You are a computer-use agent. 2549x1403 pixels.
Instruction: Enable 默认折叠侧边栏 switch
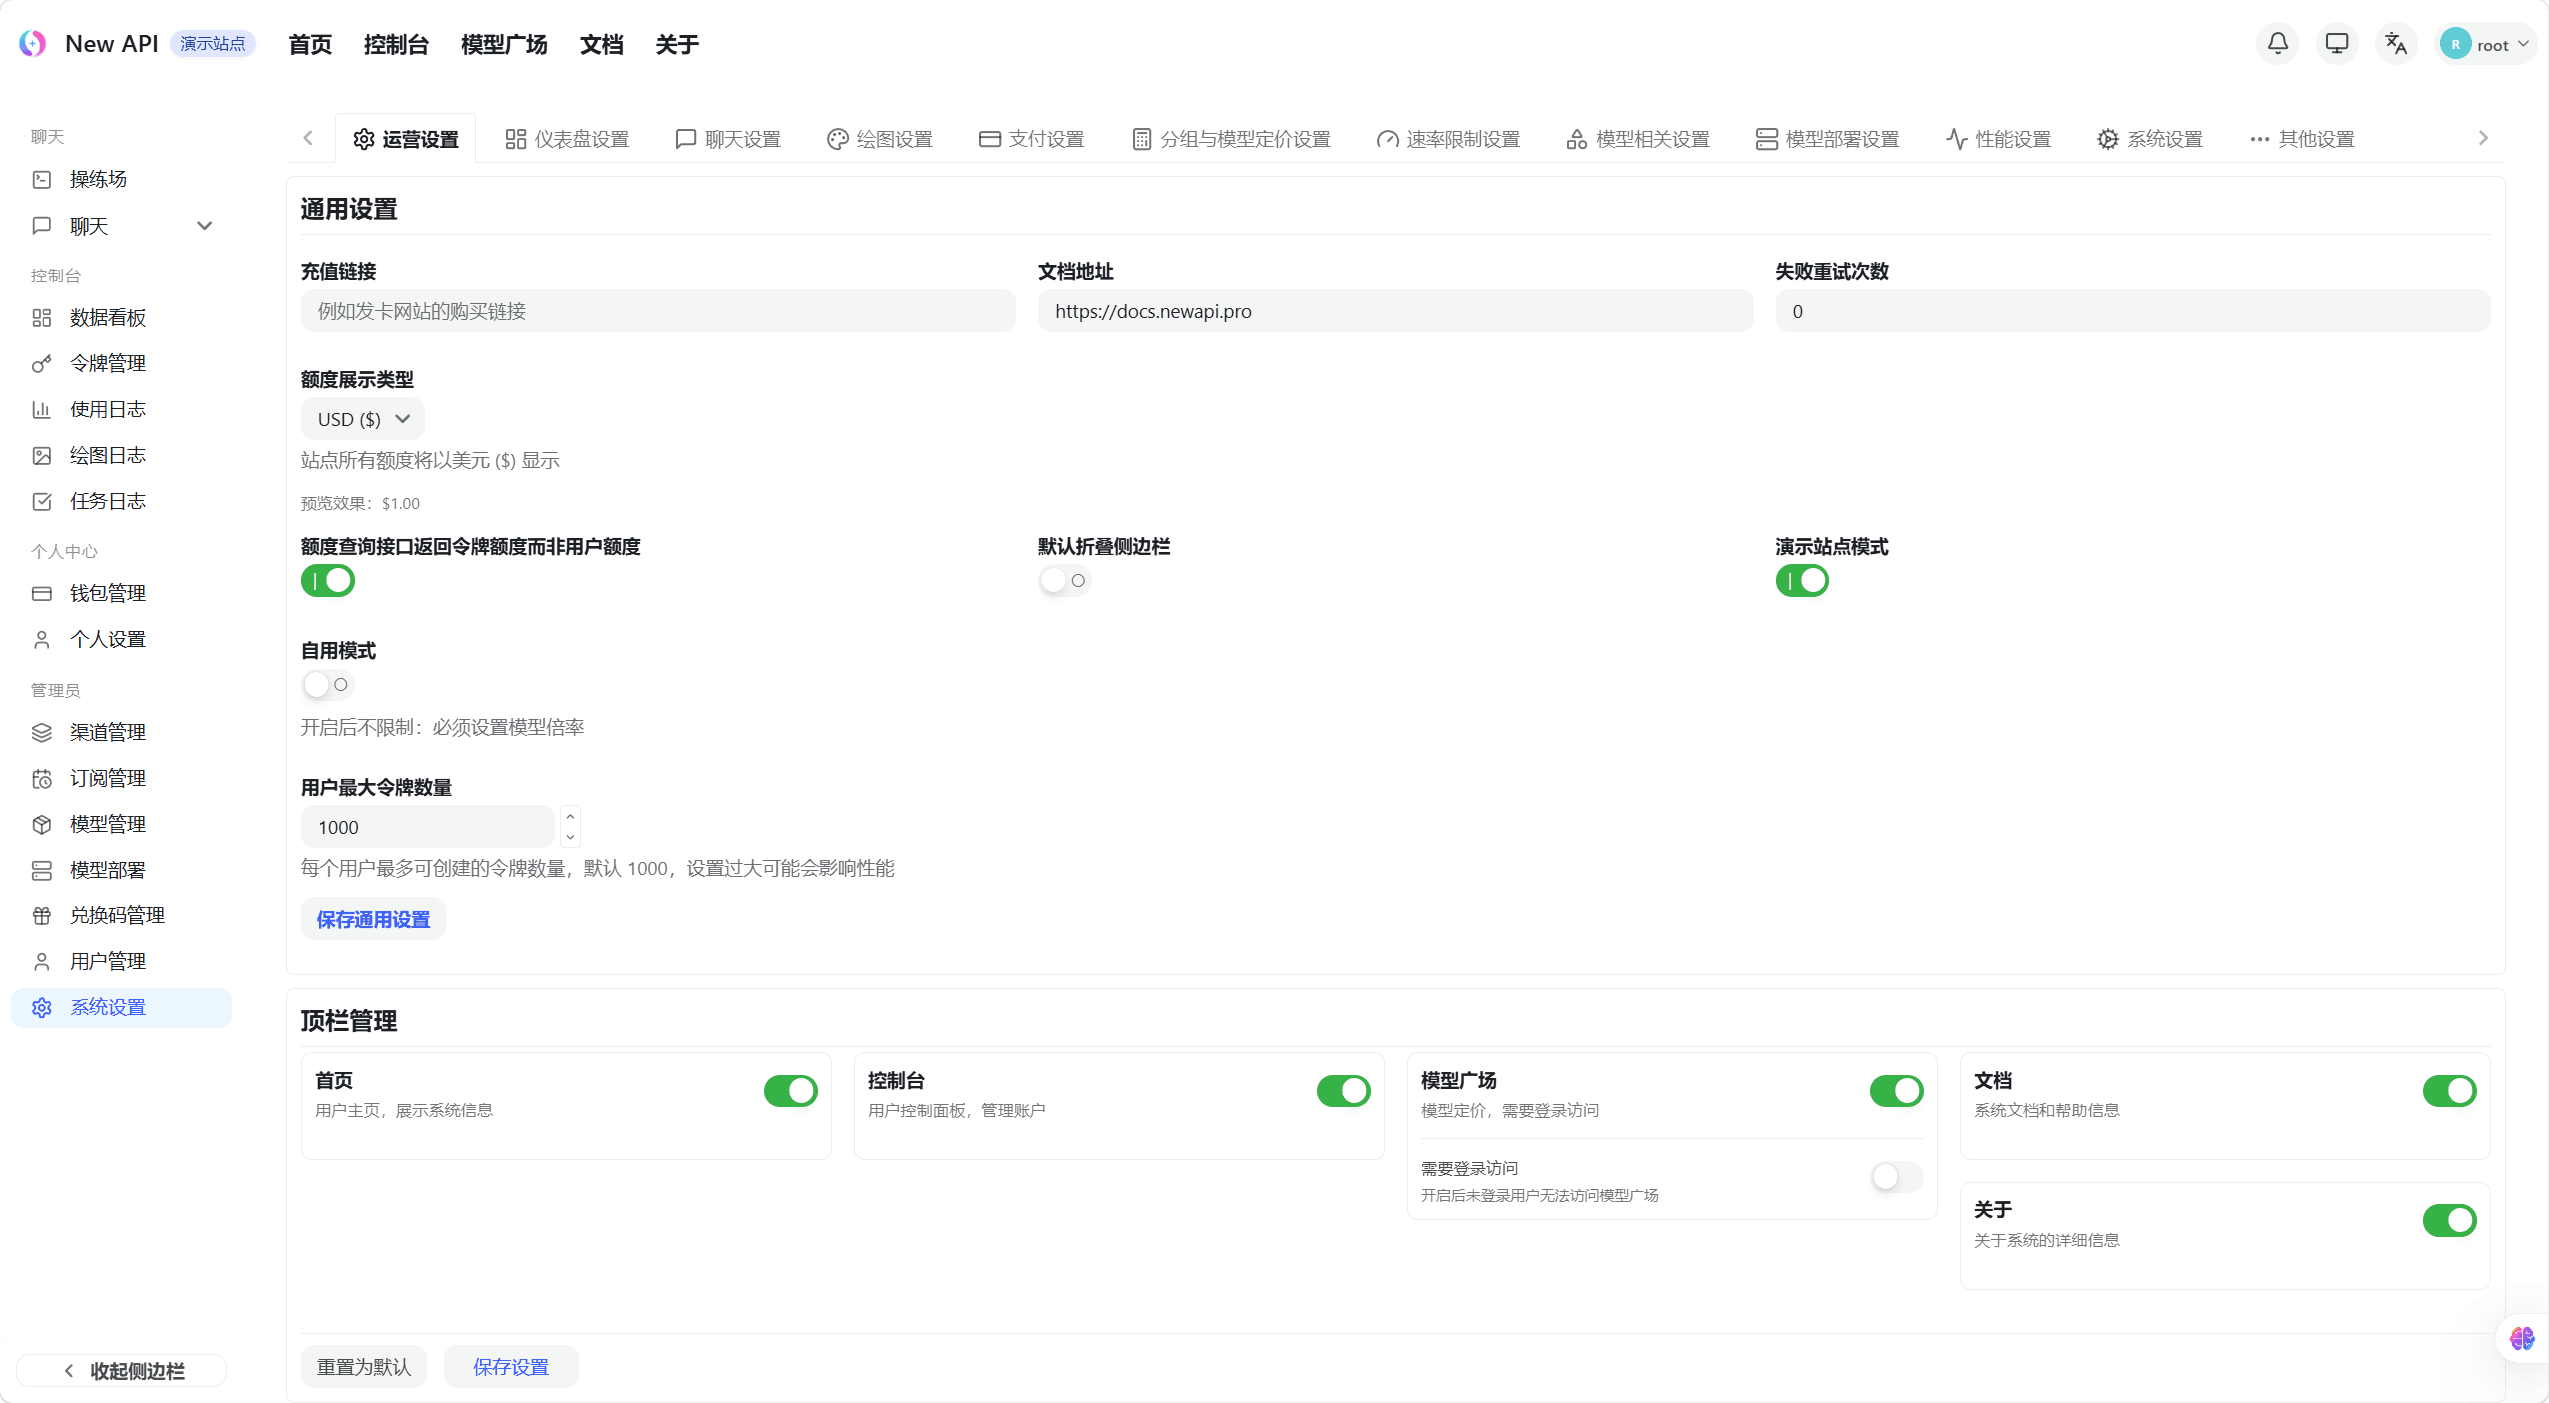tap(1063, 580)
